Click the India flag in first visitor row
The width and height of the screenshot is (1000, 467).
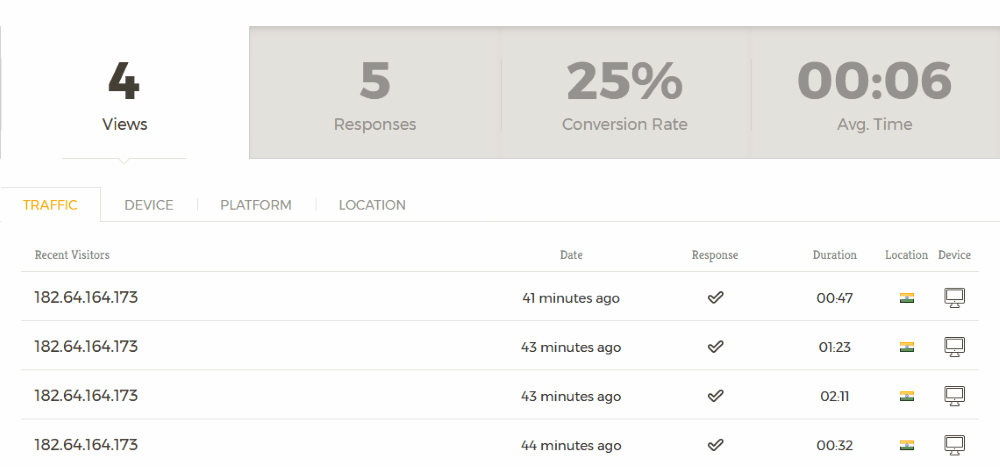tap(906, 298)
